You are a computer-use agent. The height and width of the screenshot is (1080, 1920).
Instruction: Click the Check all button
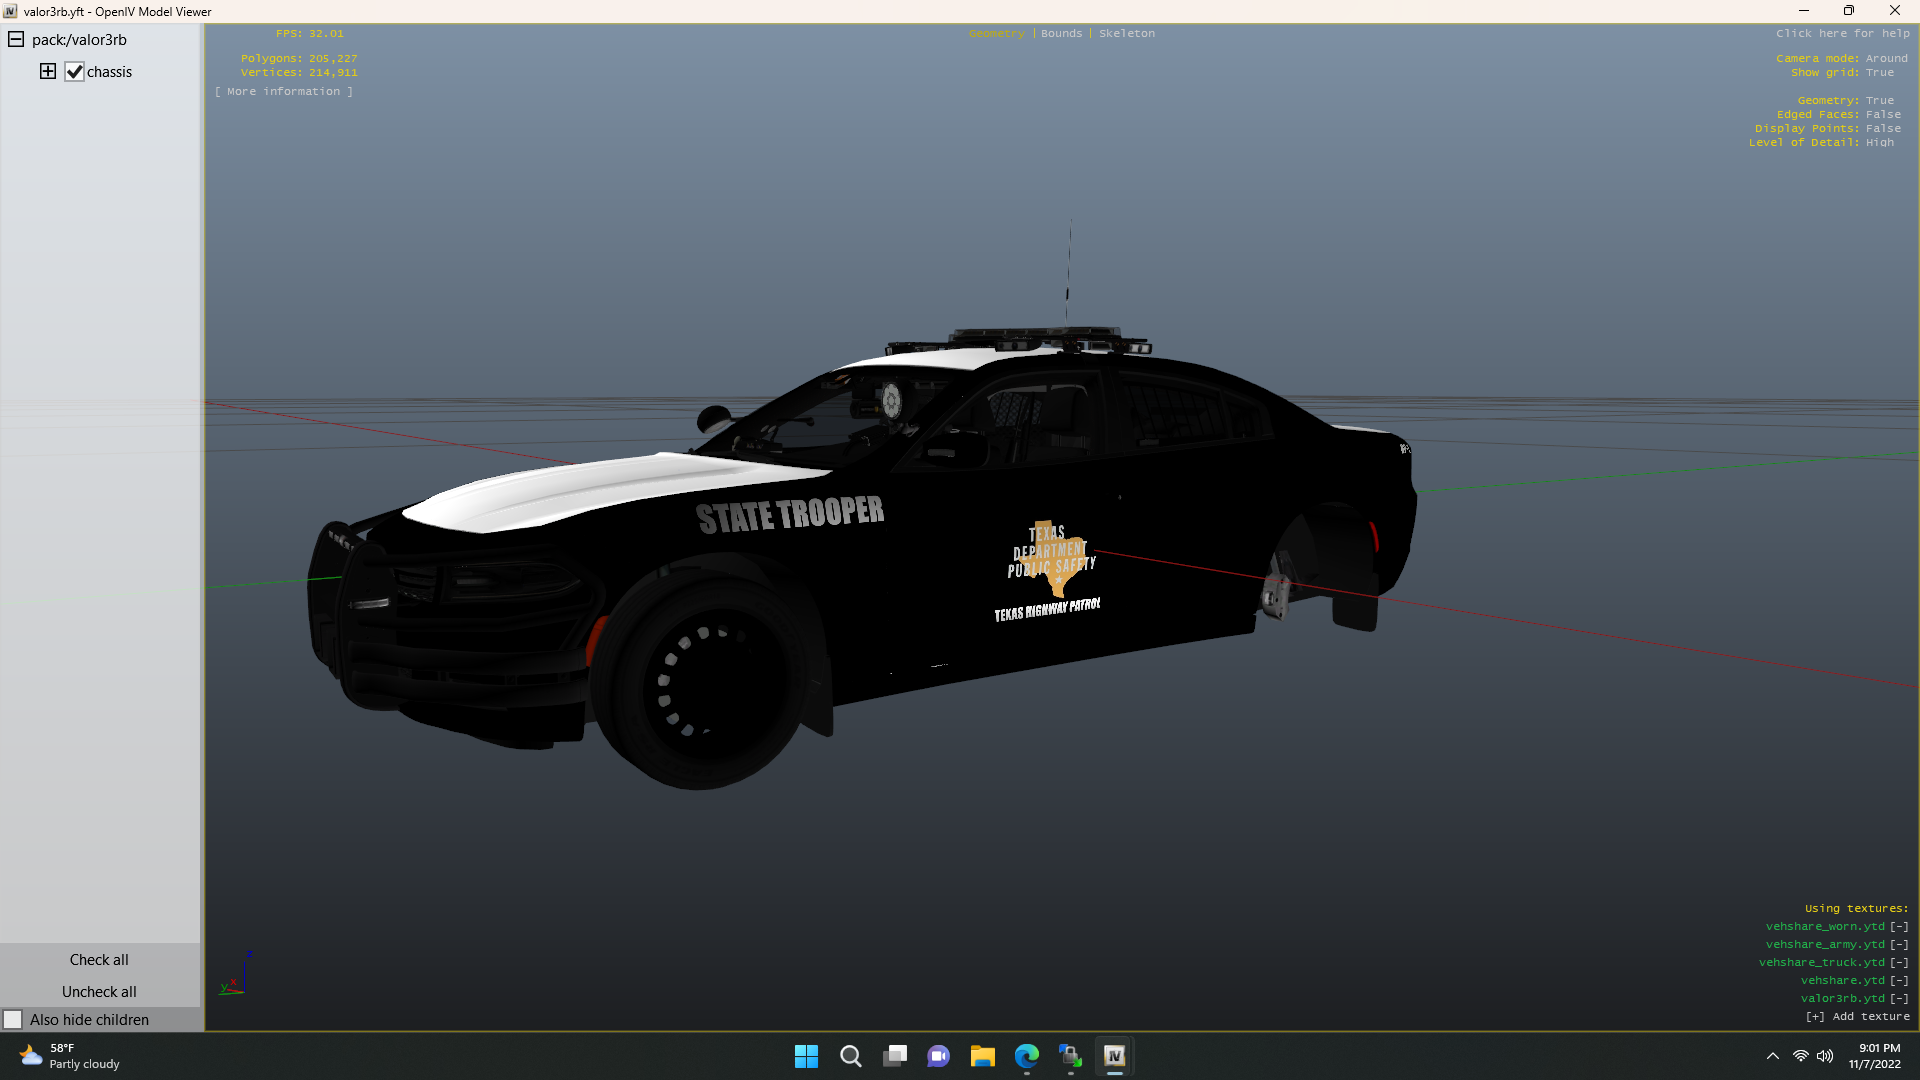coord(99,959)
